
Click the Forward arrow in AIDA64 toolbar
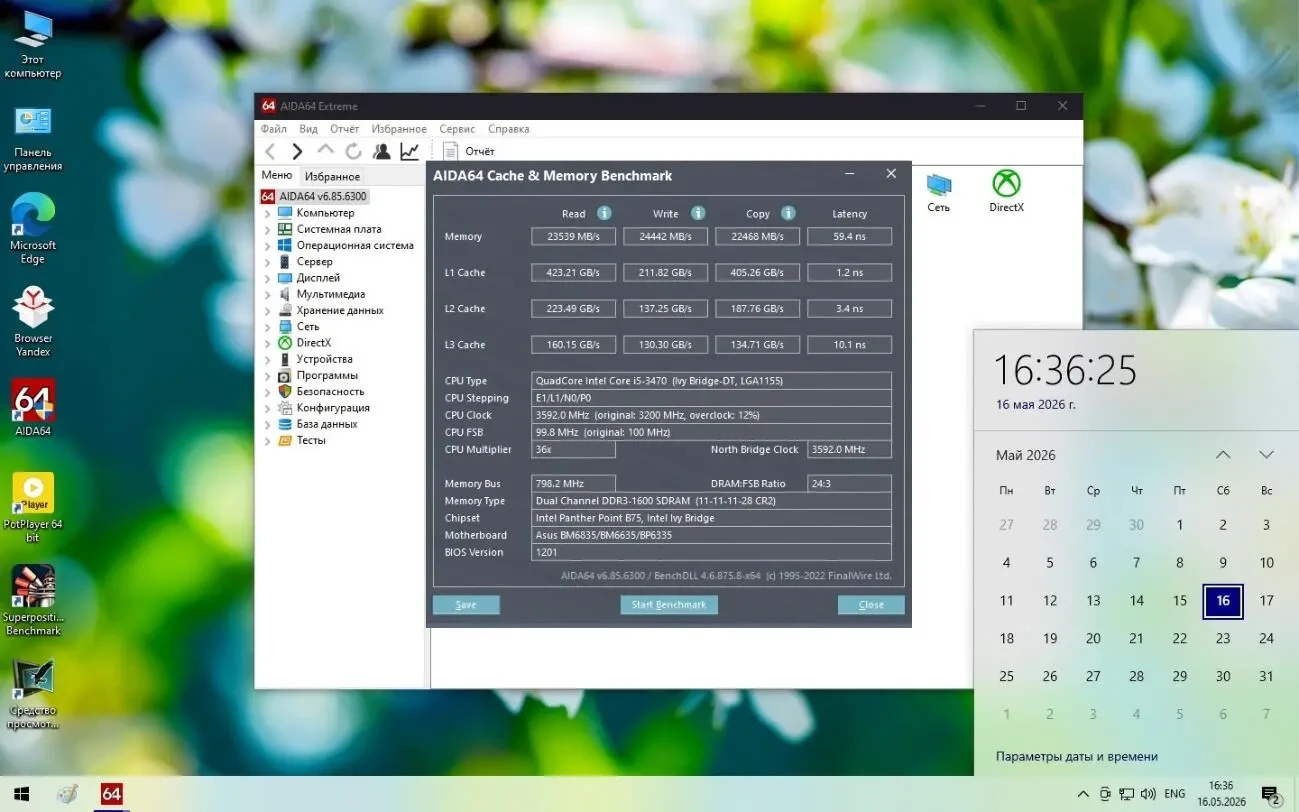pos(297,151)
